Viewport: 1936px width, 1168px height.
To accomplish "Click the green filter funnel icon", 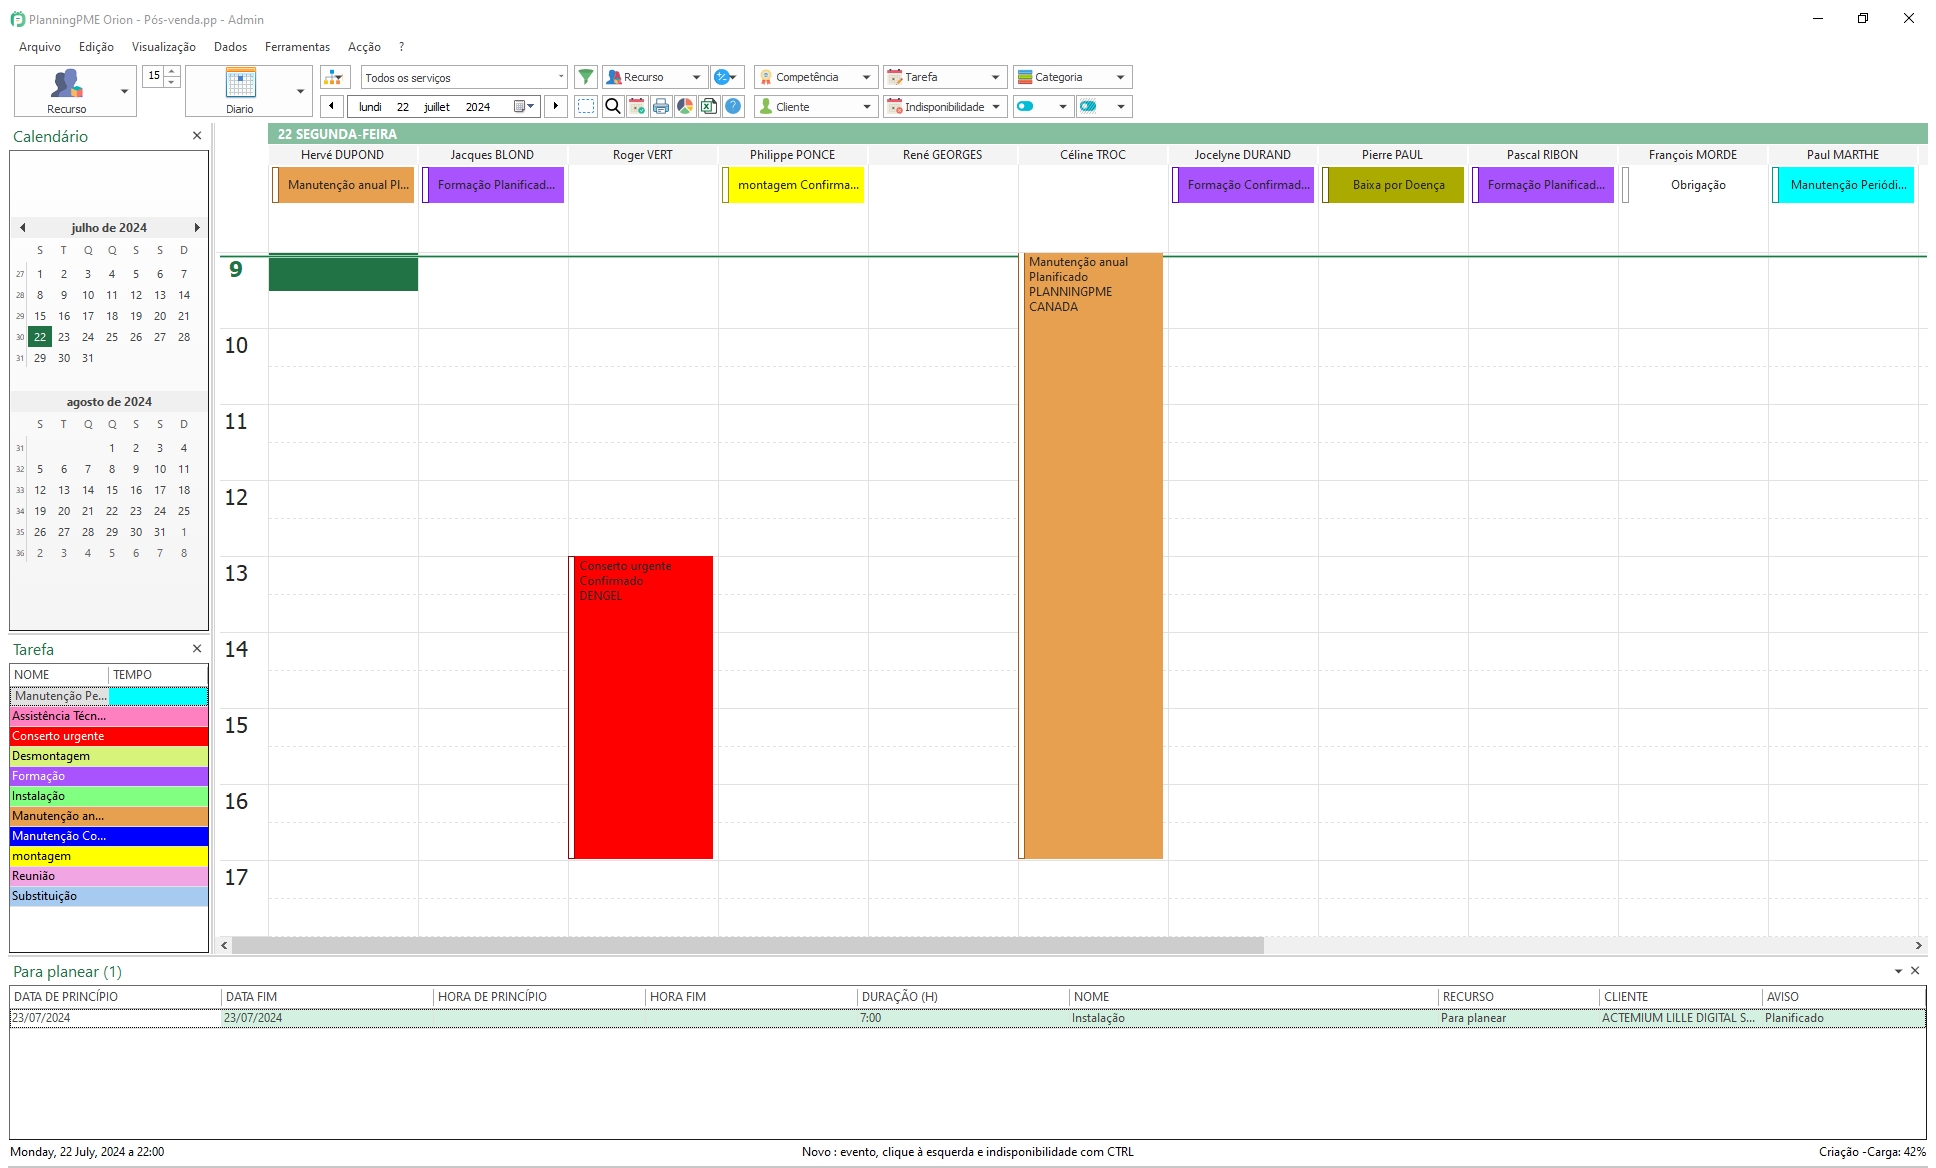I will 586,77.
